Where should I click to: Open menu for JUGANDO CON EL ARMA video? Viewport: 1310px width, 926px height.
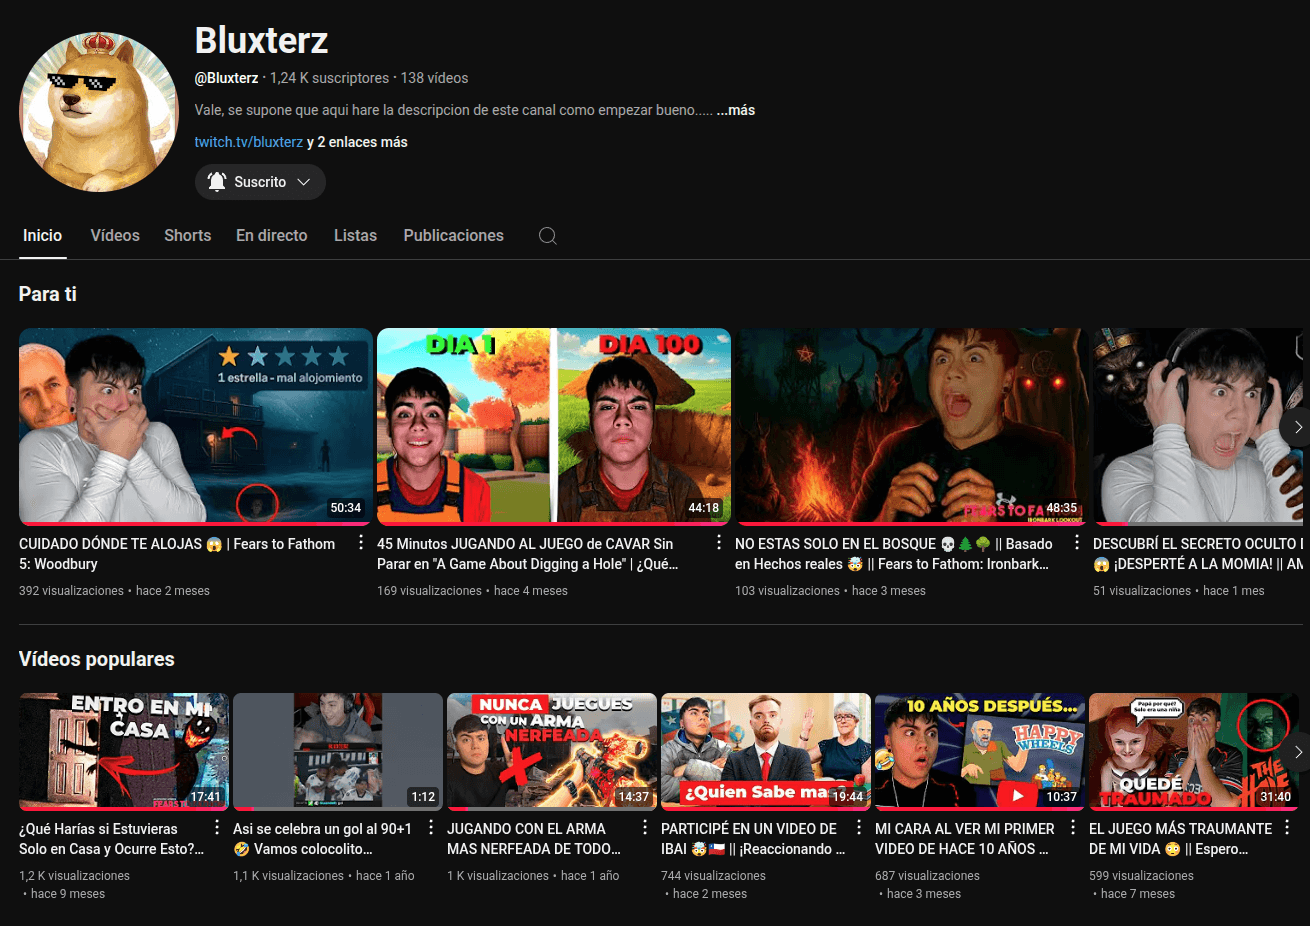click(645, 828)
